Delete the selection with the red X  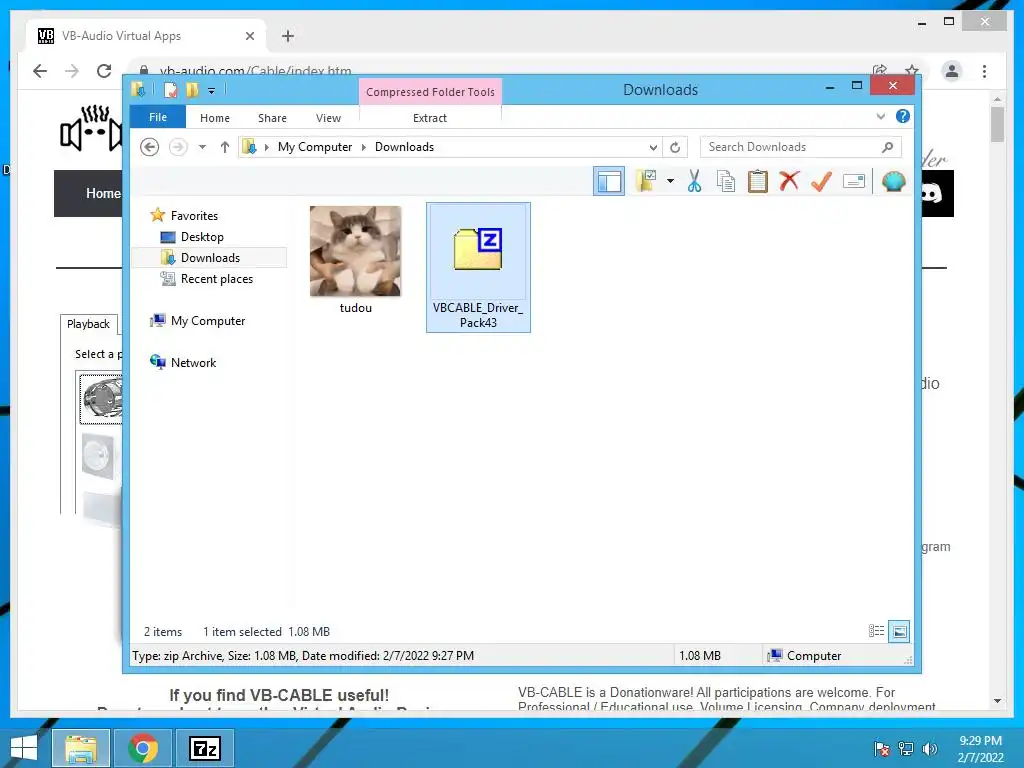click(789, 181)
